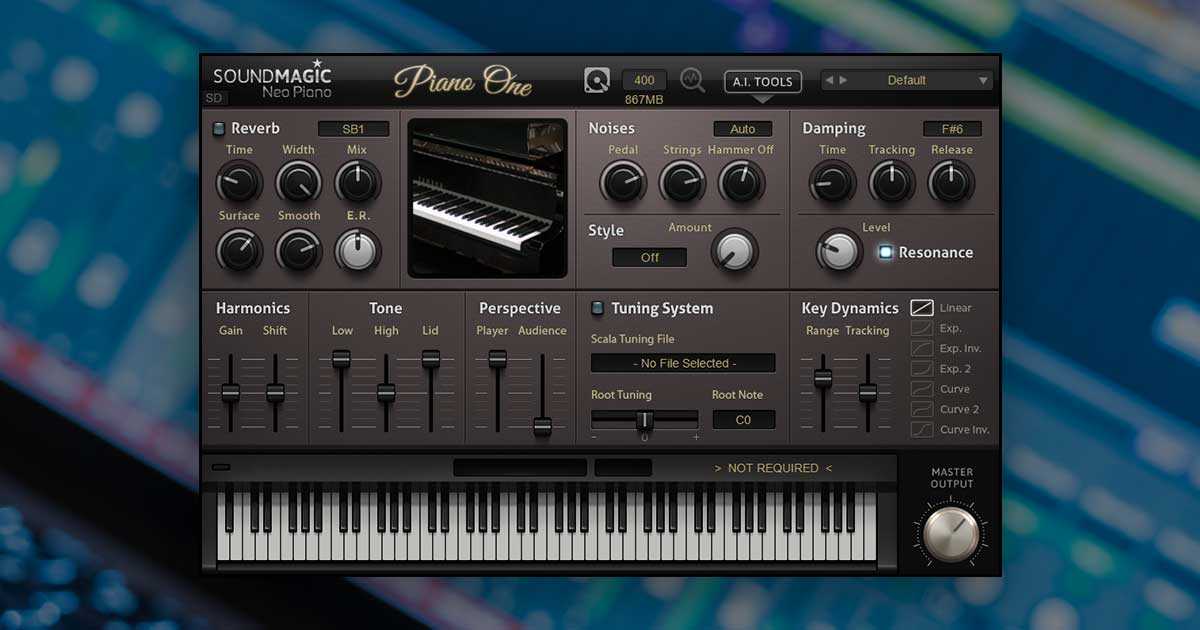Screen dimensions: 1200x630
Task: Open the Noises Auto mode selector
Action: [x=742, y=129]
